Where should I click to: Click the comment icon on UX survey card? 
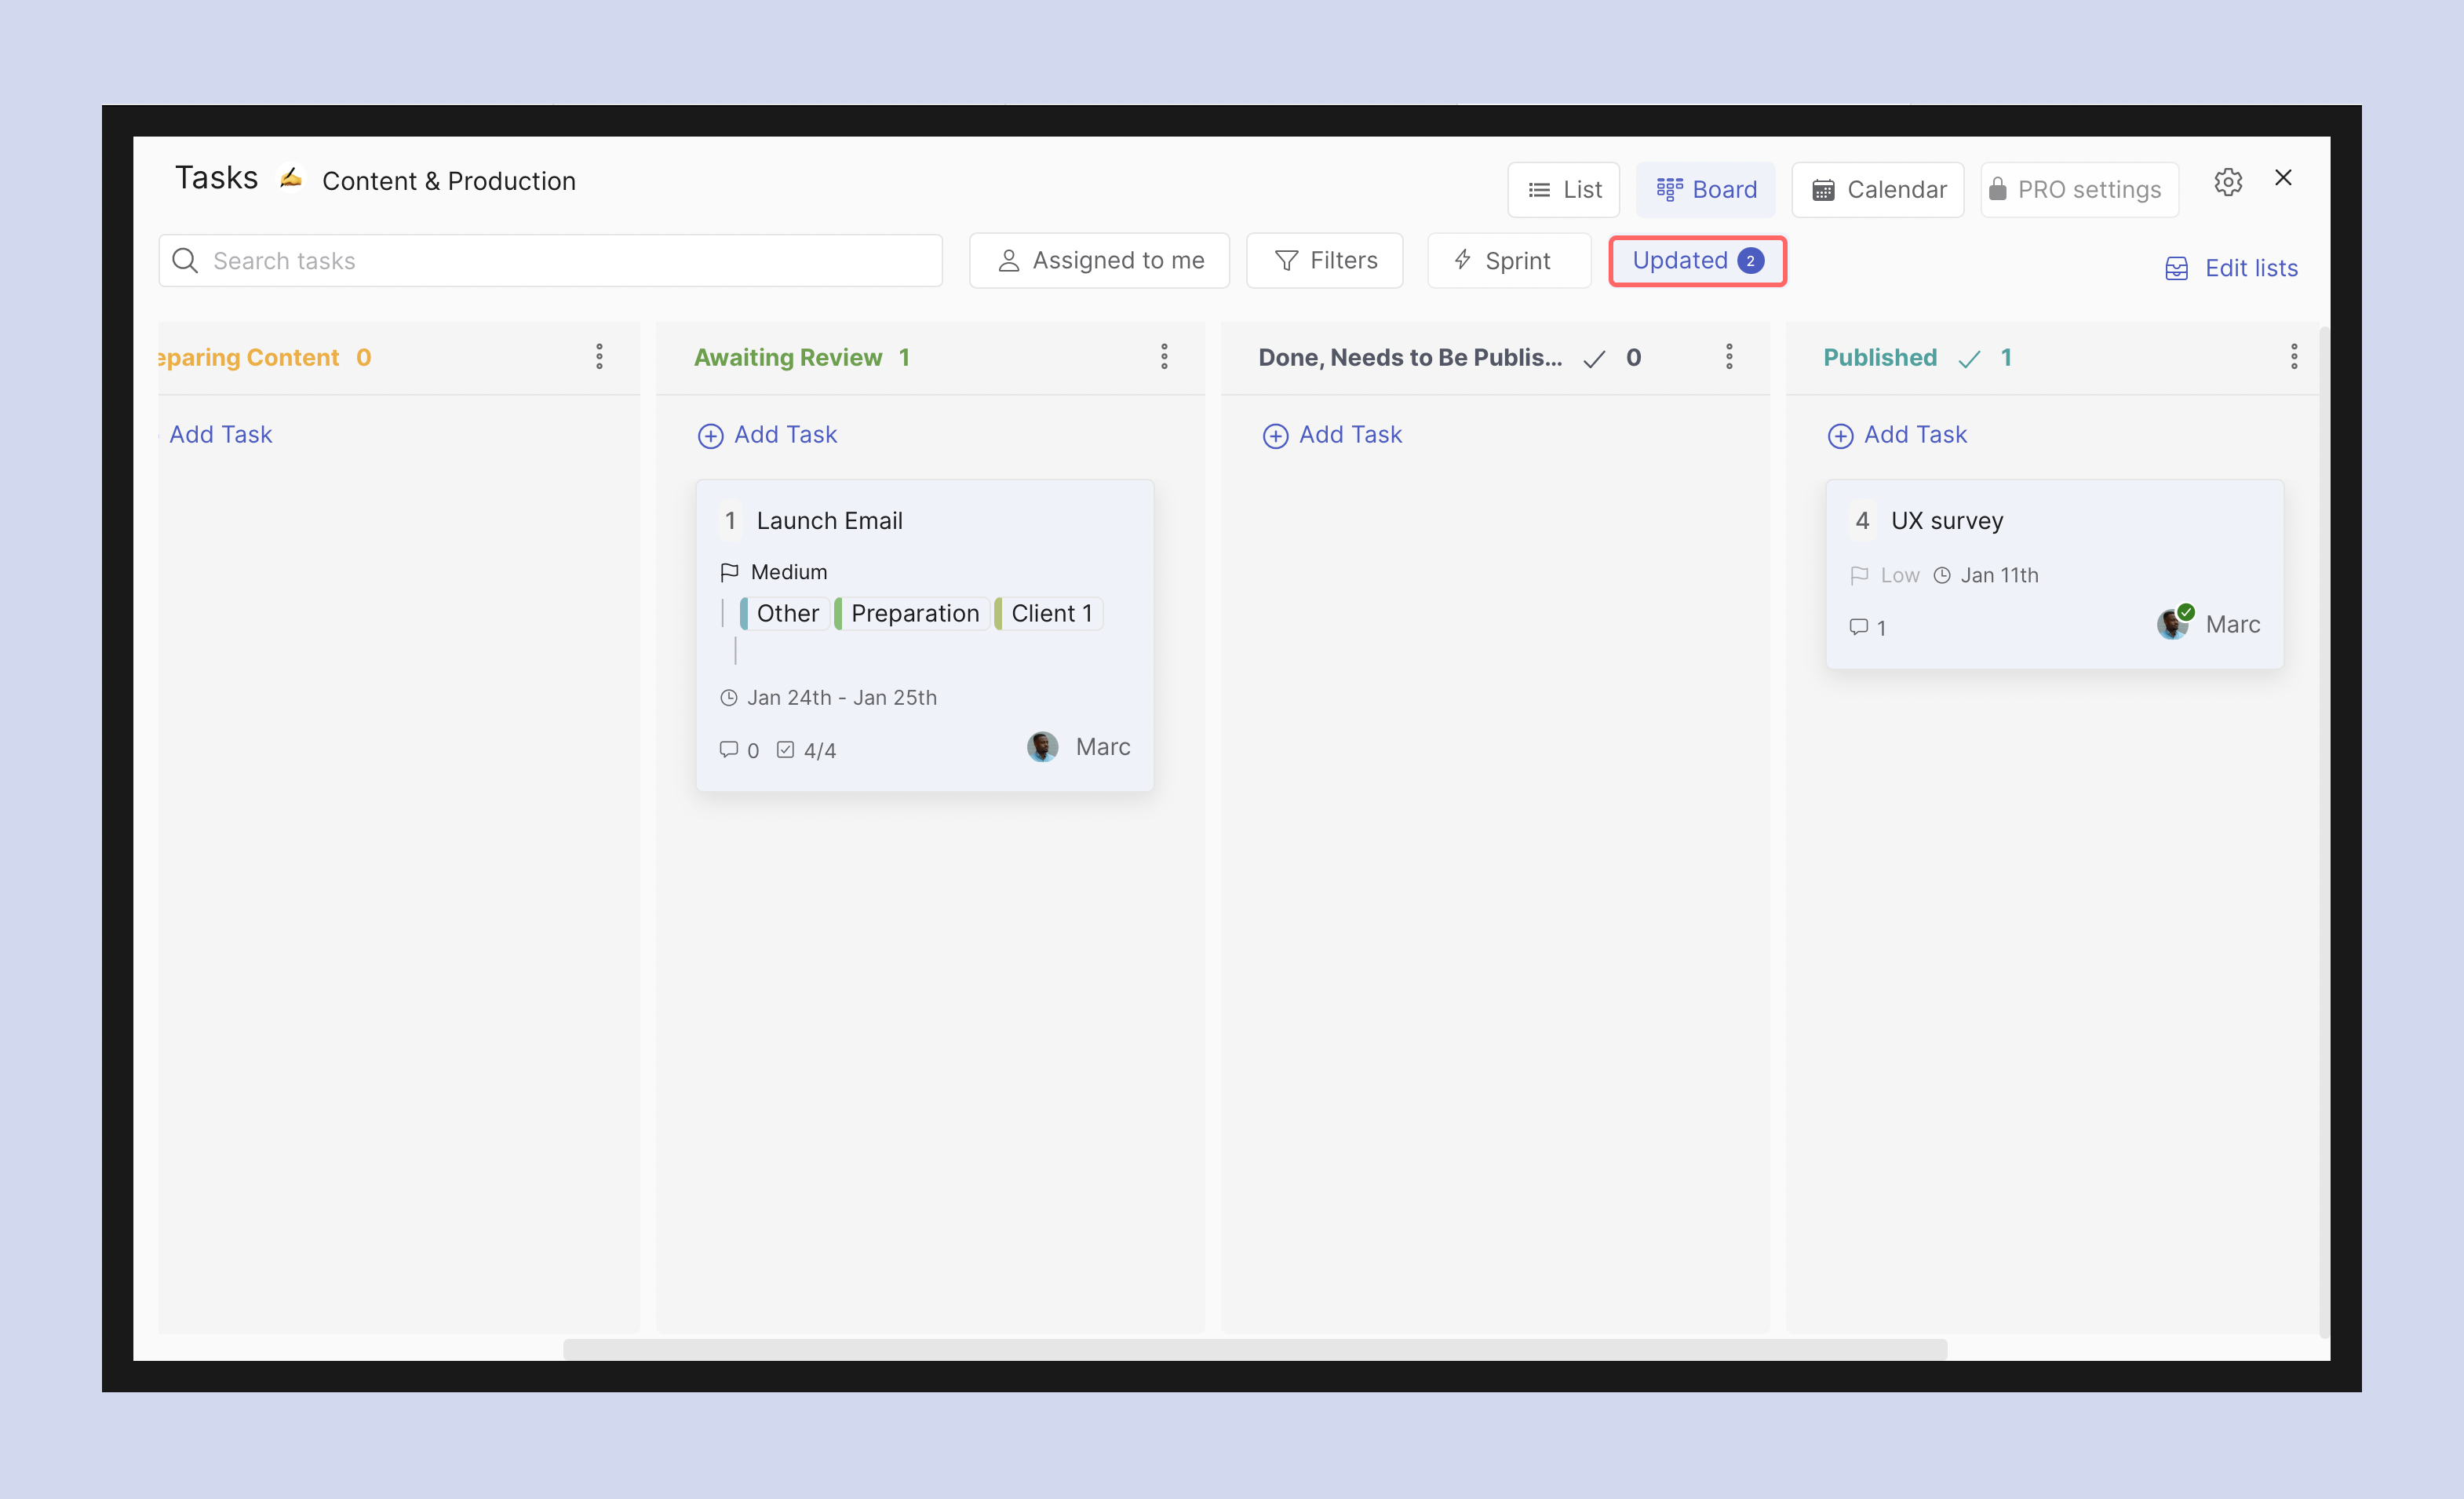1858,627
